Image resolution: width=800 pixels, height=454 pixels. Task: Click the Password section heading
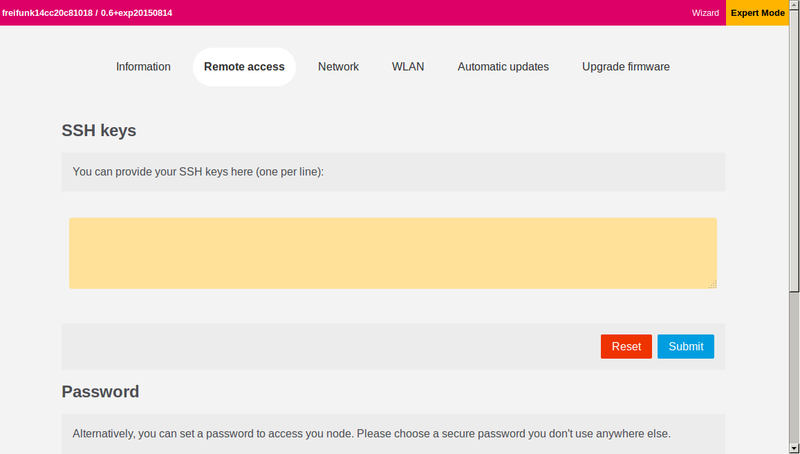[101, 392]
